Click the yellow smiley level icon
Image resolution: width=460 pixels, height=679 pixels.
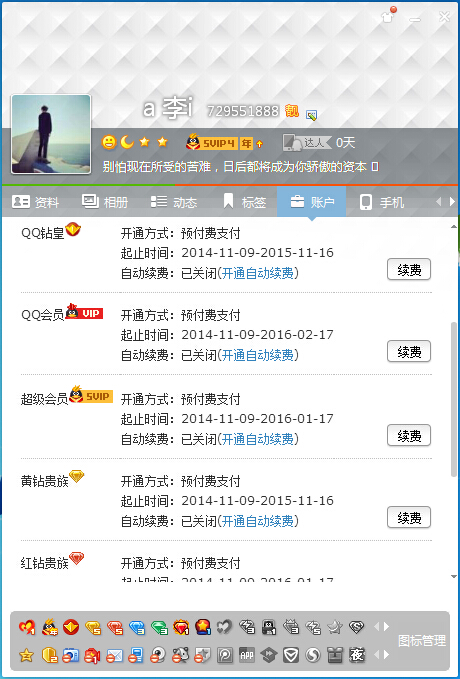109,142
